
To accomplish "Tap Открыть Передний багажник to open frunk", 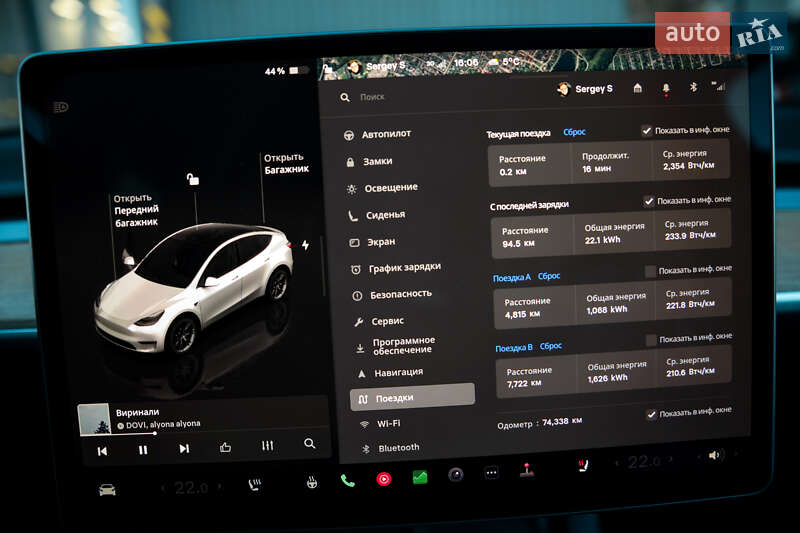I will 136,210.
